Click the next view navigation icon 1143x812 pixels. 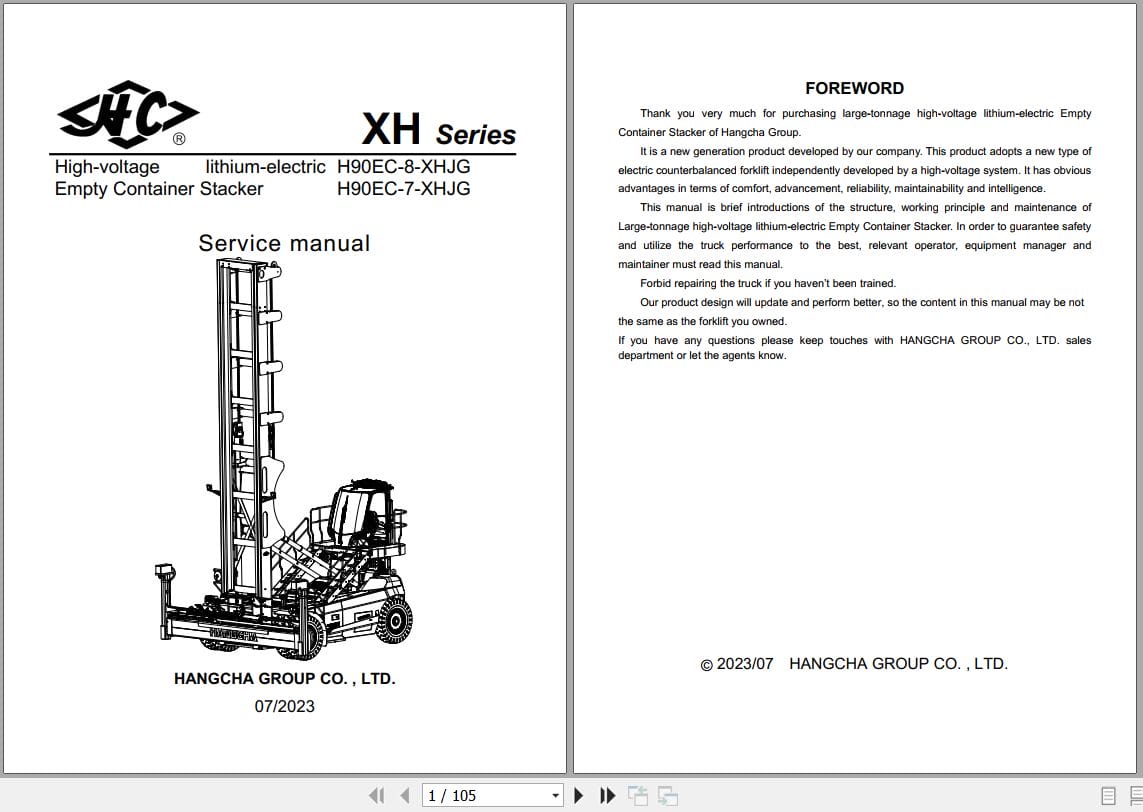pyautogui.click(x=668, y=795)
